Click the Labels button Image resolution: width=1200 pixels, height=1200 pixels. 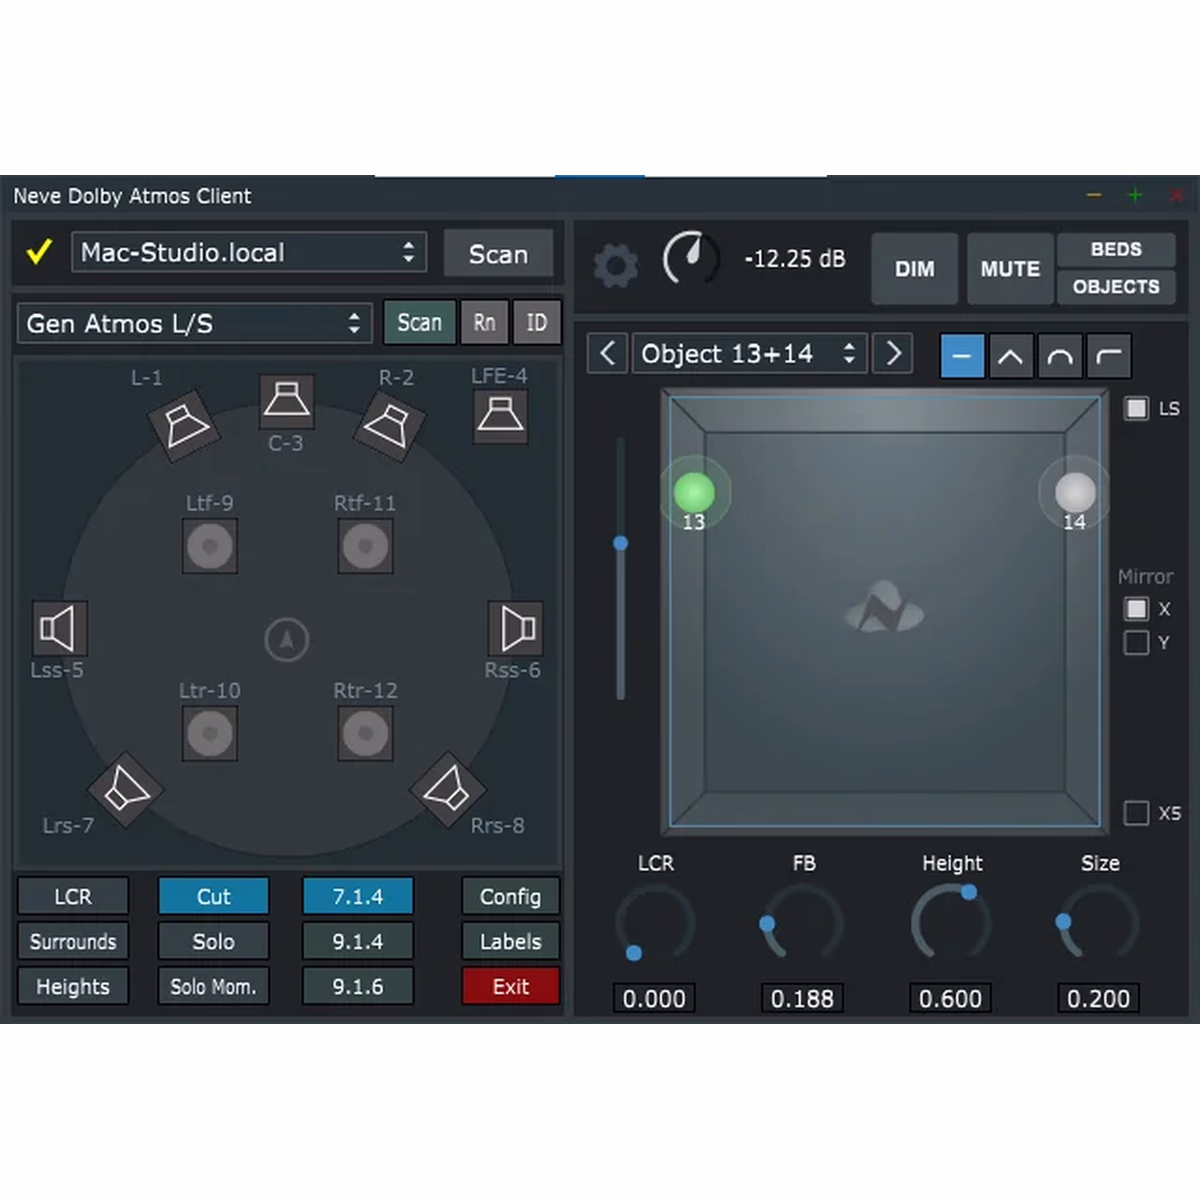510,941
